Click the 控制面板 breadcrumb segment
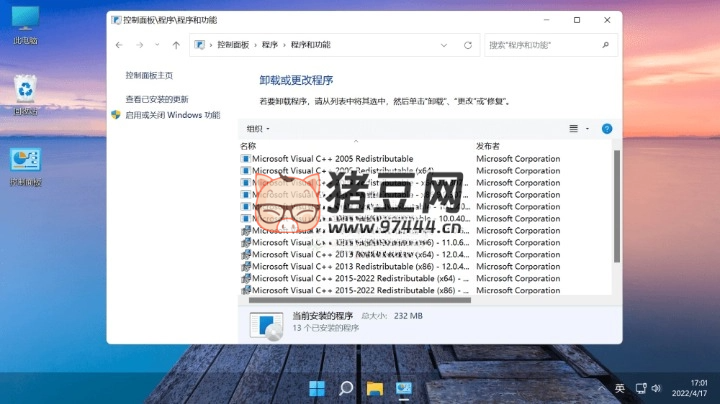 233,45
